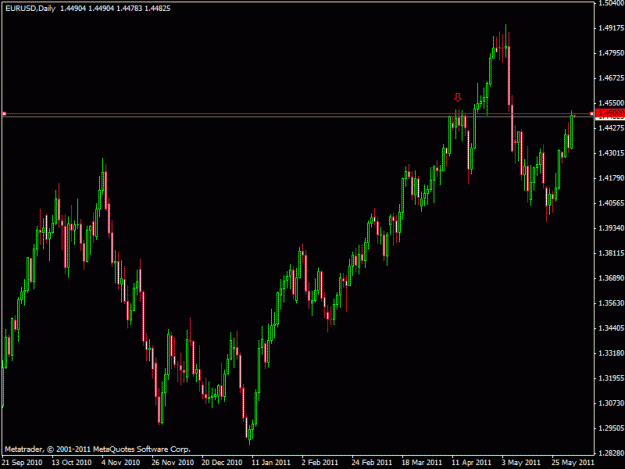Click the 20 Dec 2010 date label
Image resolution: width=625 pixels, height=469 pixels.
click(x=222, y=463)
